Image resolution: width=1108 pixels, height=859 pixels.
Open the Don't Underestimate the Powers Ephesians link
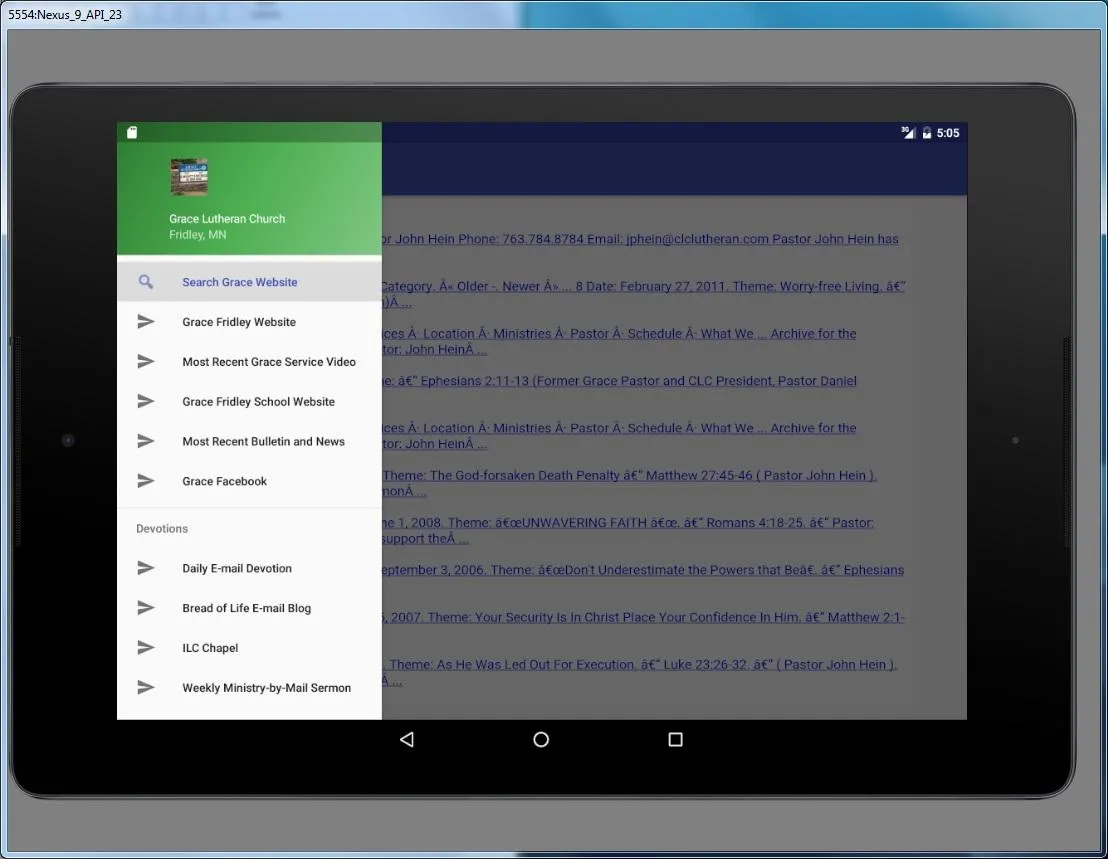click(643, 569)
